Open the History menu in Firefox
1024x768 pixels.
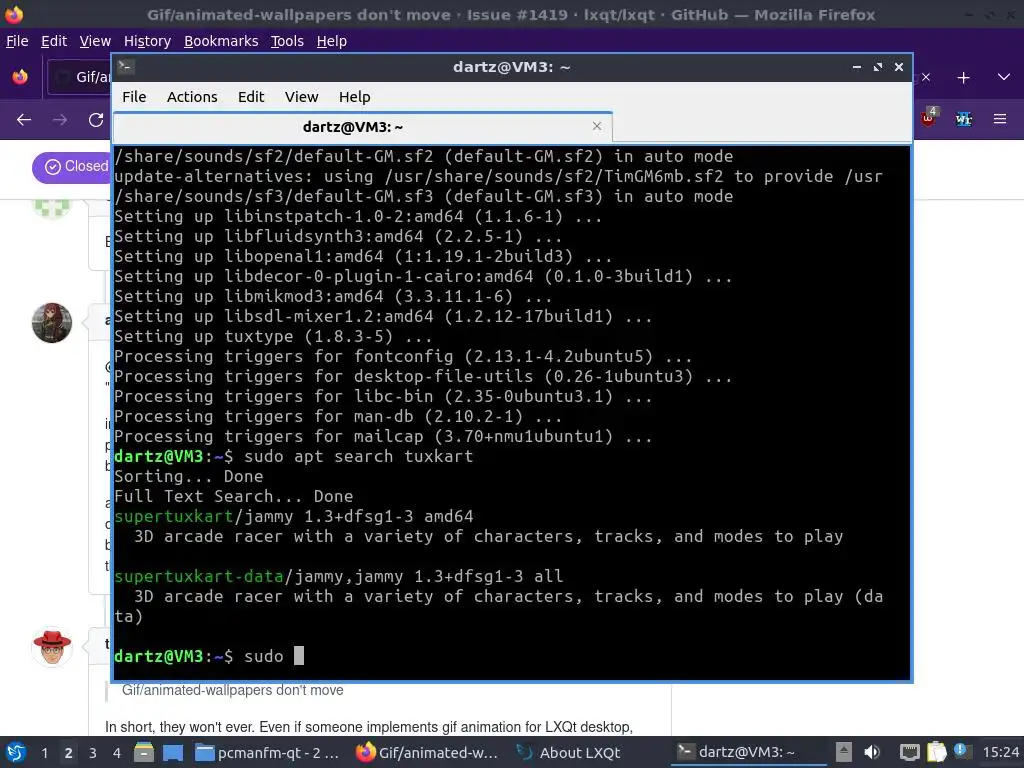pyautogui.click(x=147, y=41)
